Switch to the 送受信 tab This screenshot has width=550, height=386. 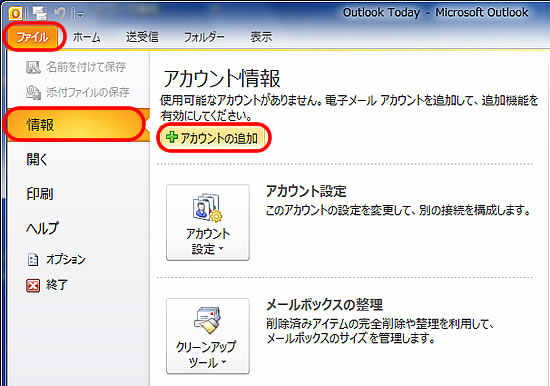142,37
